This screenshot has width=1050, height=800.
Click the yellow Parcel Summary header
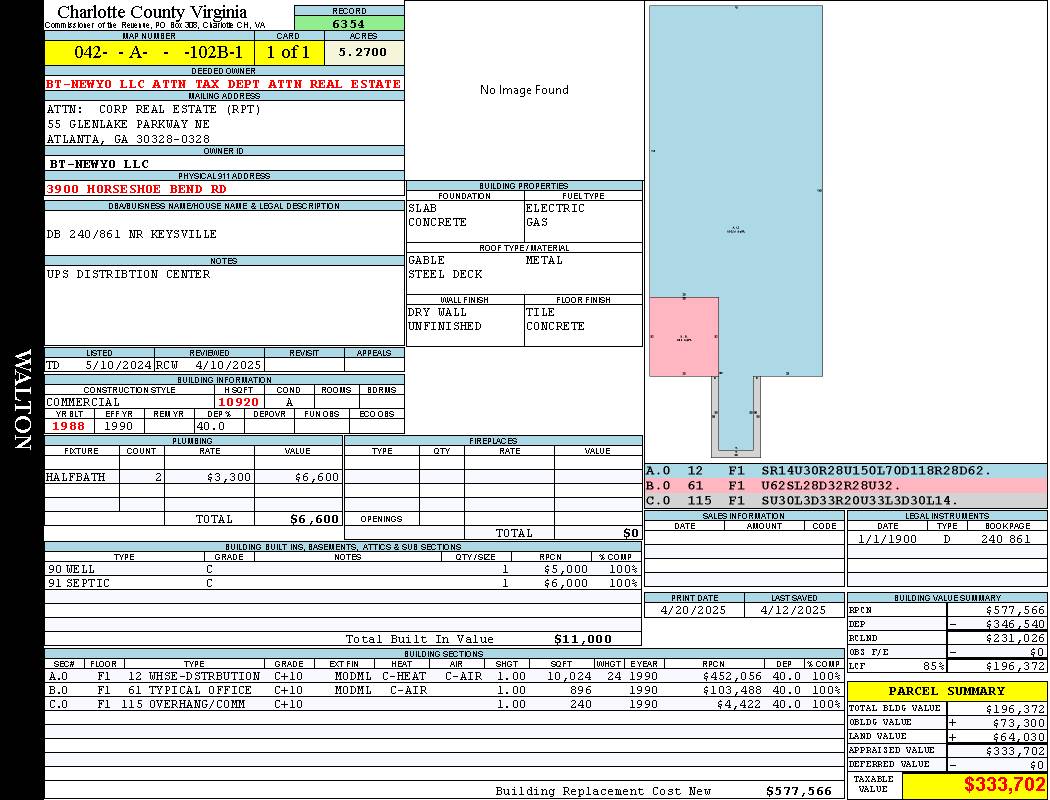(947, 691)
